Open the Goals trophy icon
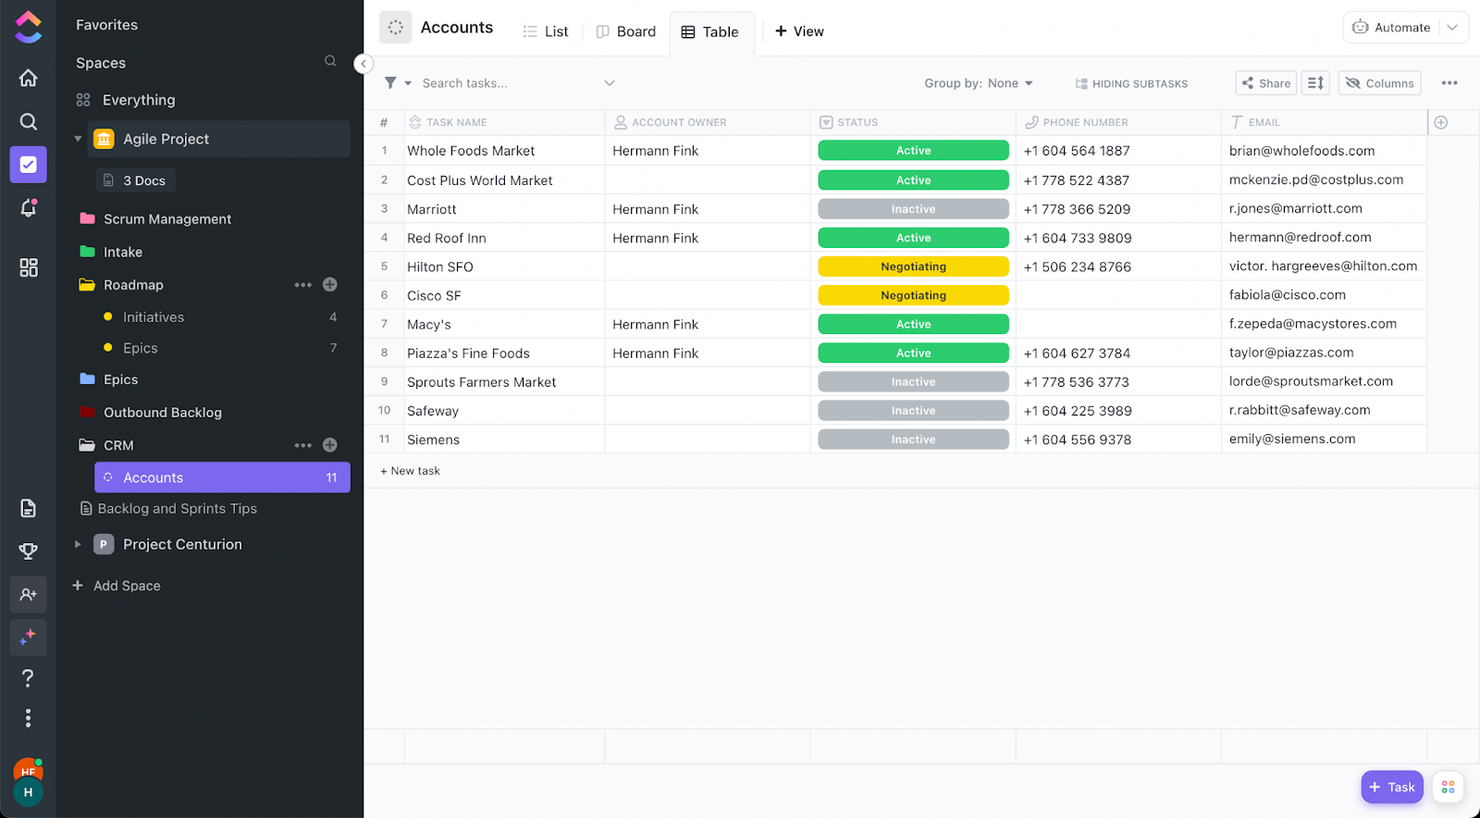Viewport: 1480px width, 818px height. pos(28,551)
